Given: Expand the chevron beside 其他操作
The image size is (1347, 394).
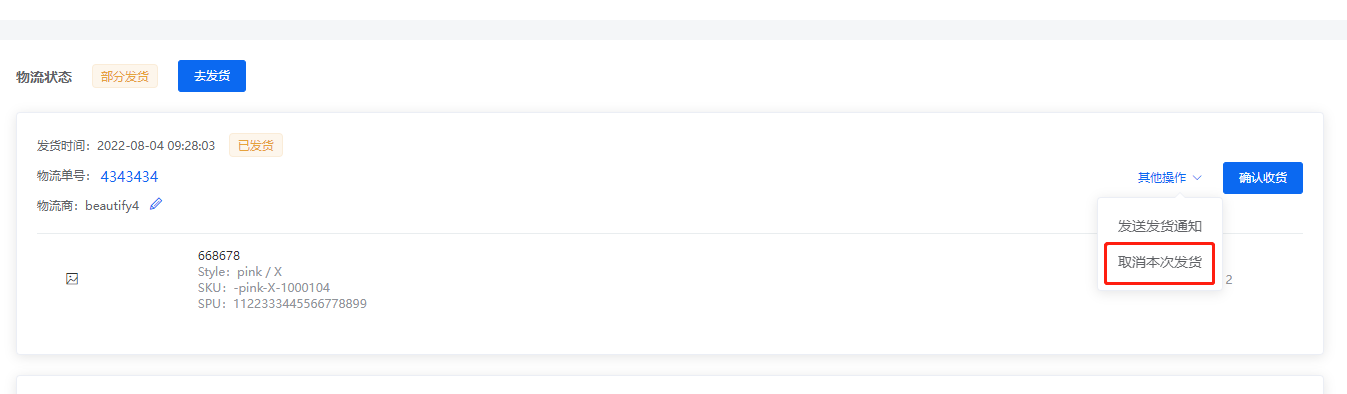Looking at the screenshot, I should coord(1197,178).
